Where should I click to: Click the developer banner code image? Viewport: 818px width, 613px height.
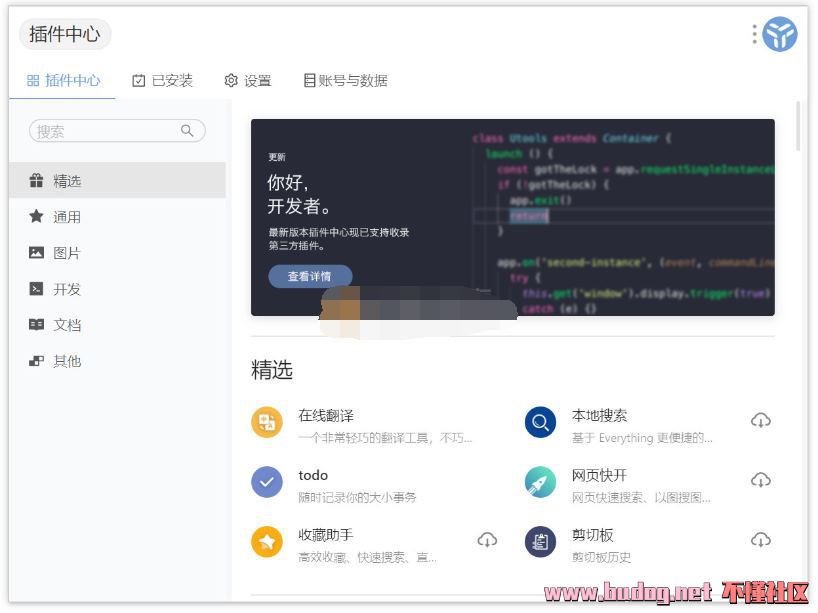click(621, 219)
